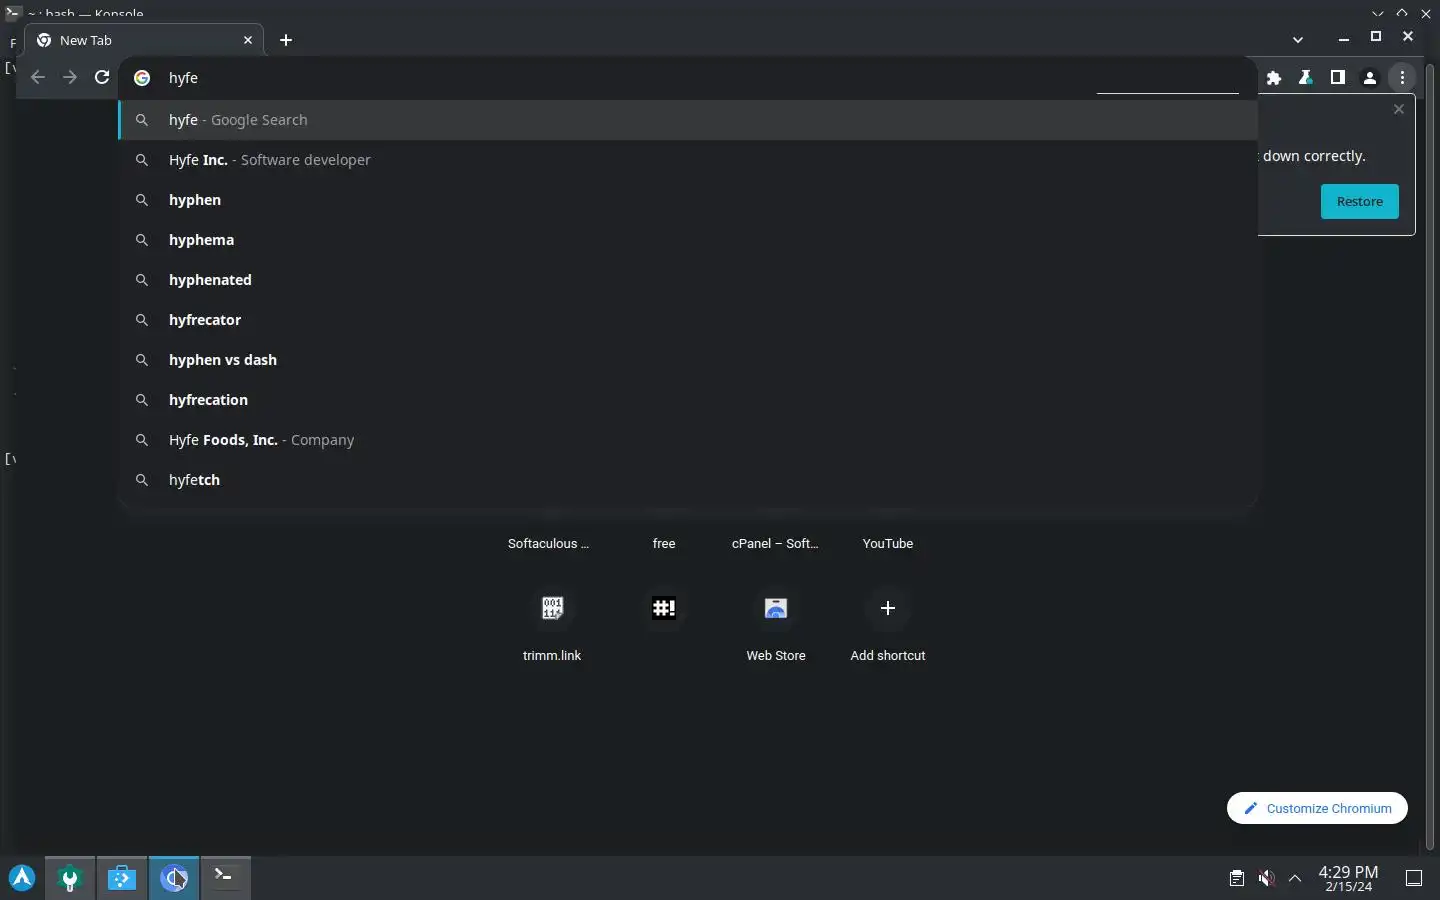Open the Discover software store icon
The width and height of the screenshot is (1440, 900).
[x=122, y=878]
